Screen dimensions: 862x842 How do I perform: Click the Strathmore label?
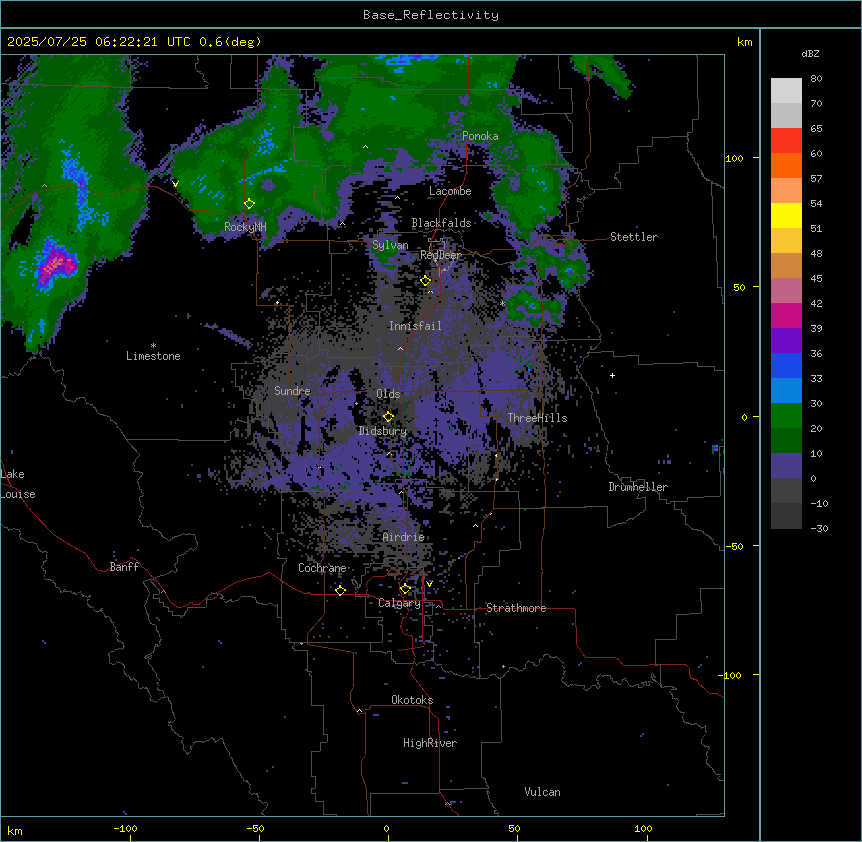516,608
